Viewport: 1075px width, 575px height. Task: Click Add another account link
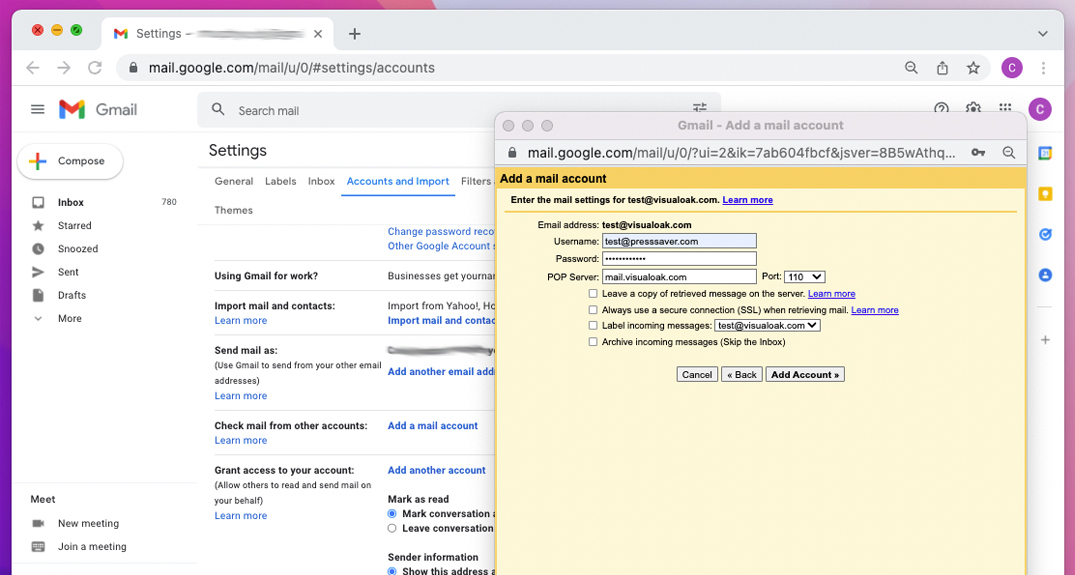(436, 470)
